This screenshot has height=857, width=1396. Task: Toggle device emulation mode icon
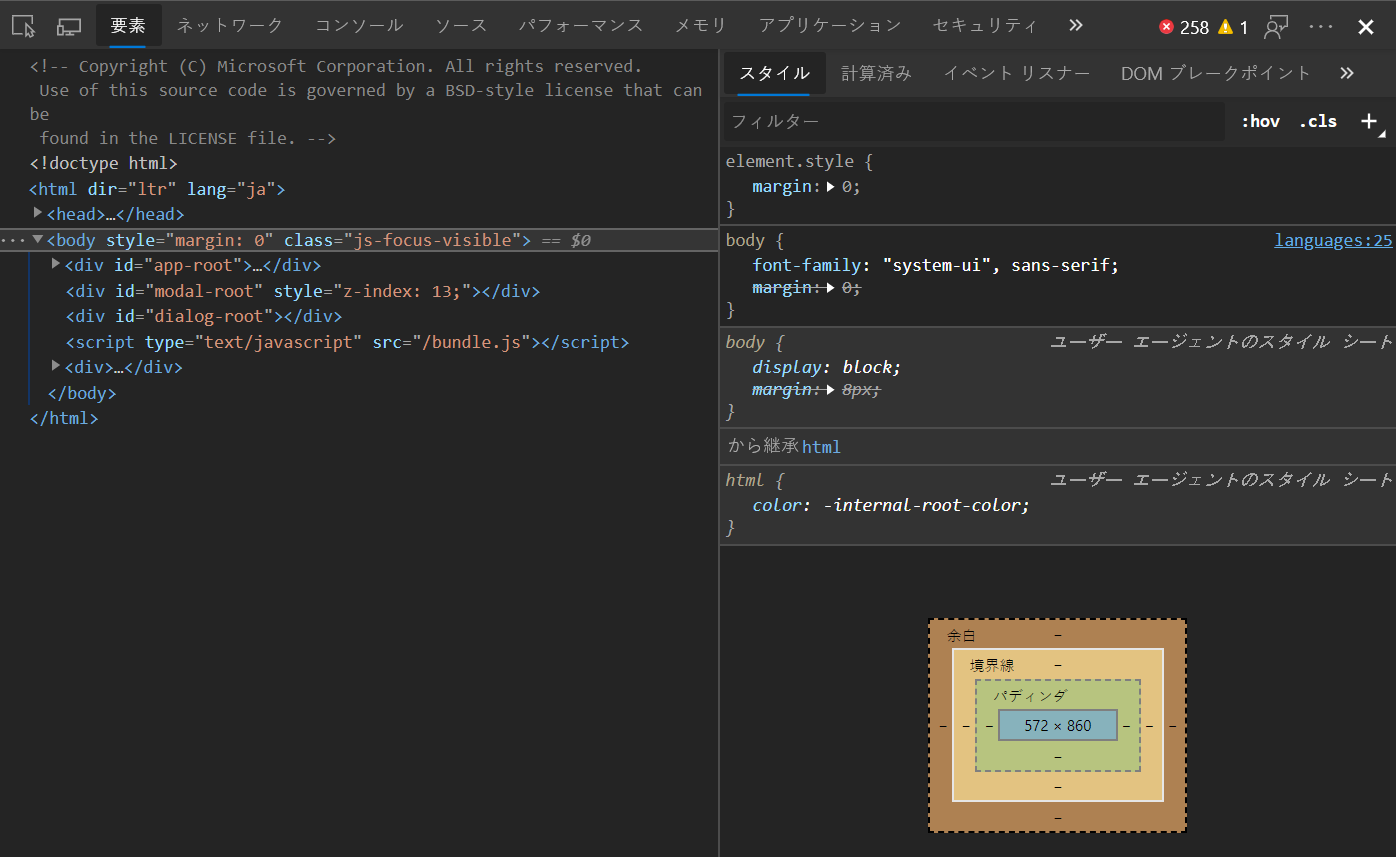69,26
